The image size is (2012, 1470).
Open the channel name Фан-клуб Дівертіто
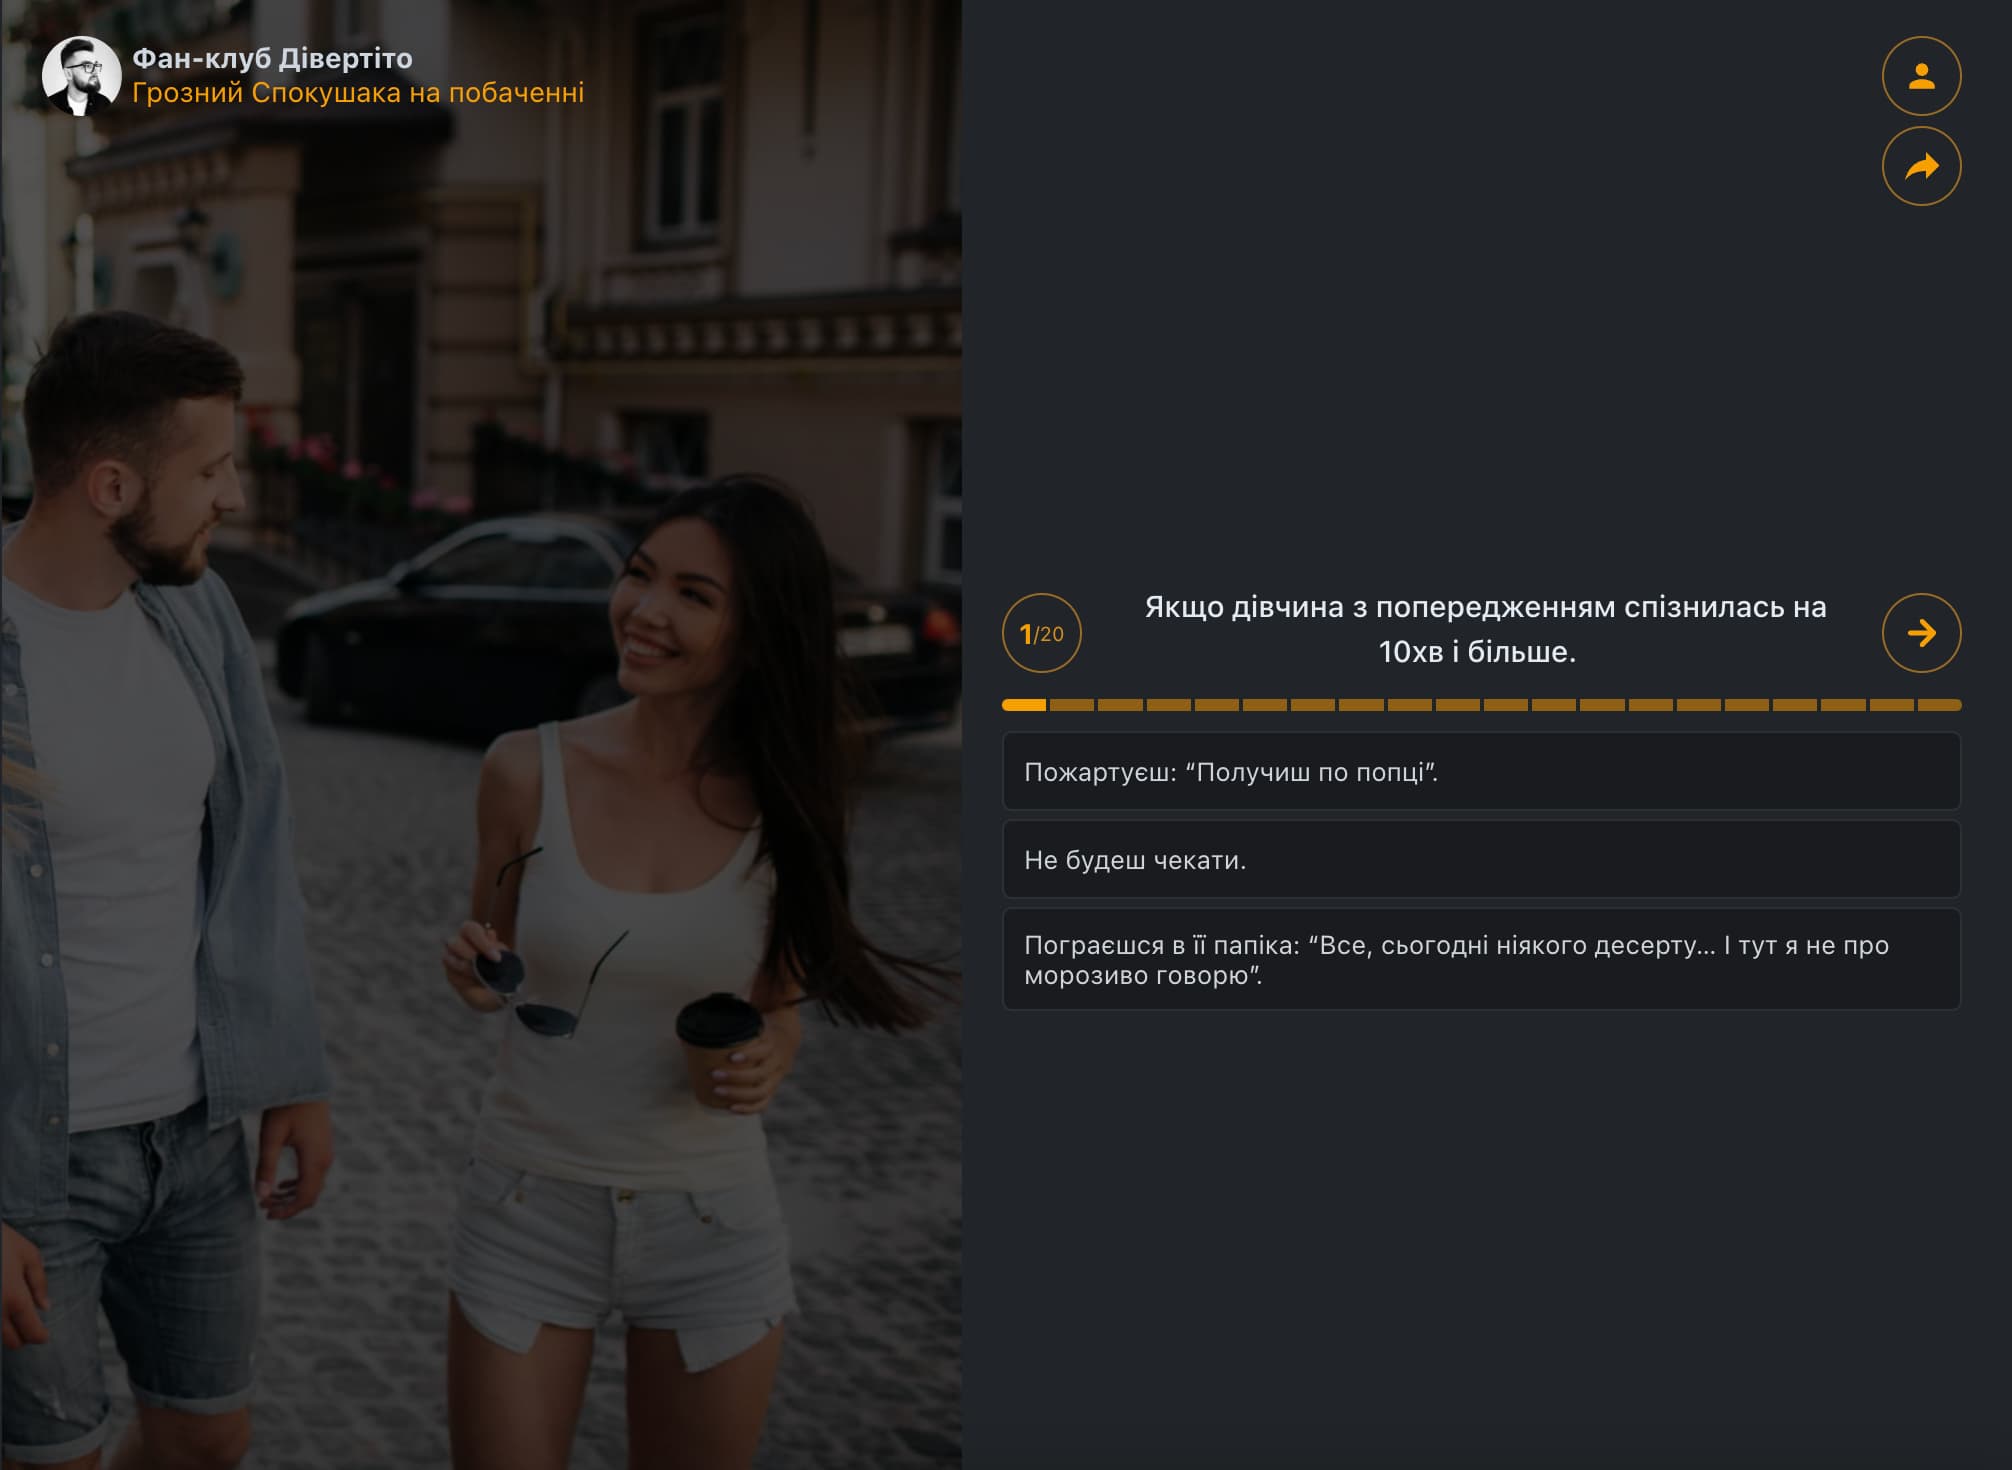pyautogui.click(x=270, y=58)
